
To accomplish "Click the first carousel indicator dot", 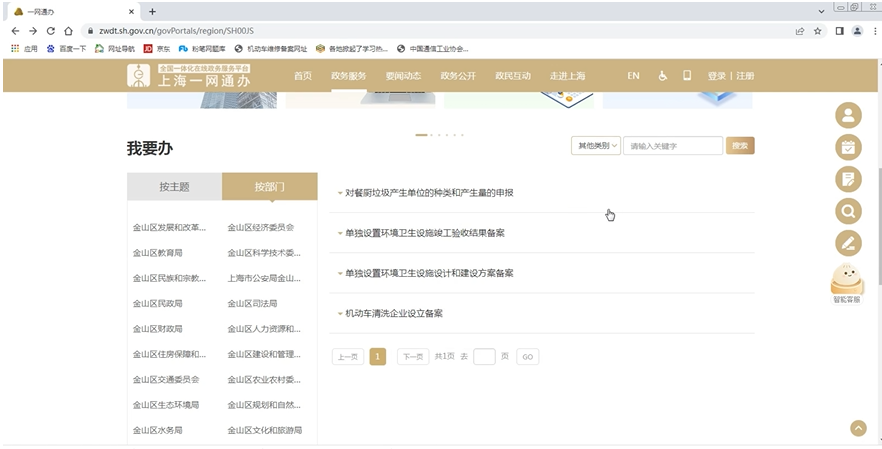I will click(x=421, y=135).
